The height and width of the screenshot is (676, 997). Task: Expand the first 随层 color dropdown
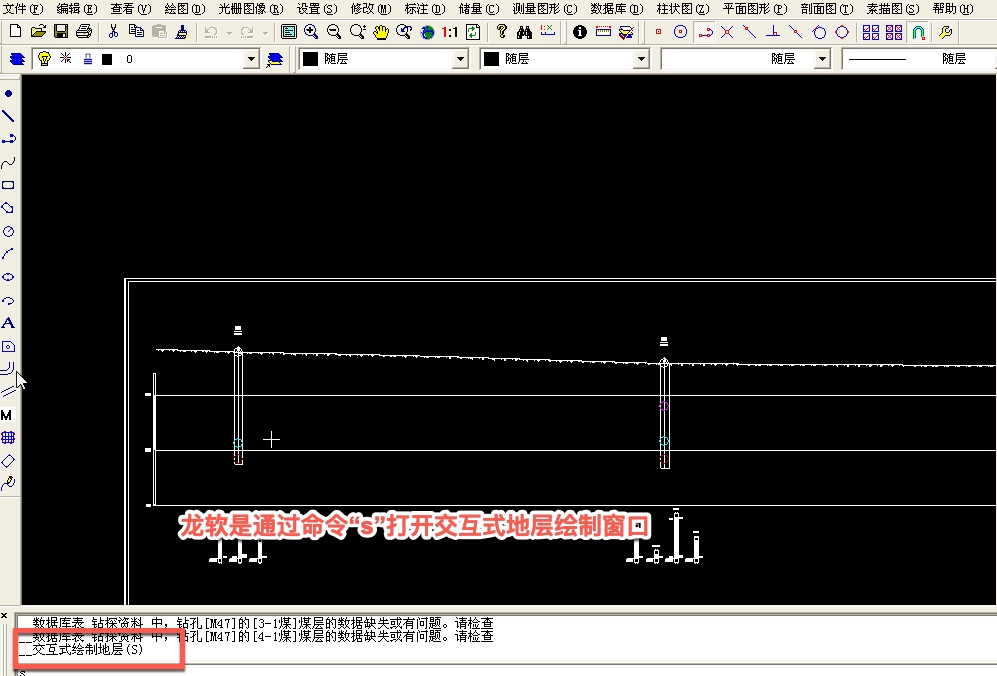pyautogui.click(x=460, y=59)
